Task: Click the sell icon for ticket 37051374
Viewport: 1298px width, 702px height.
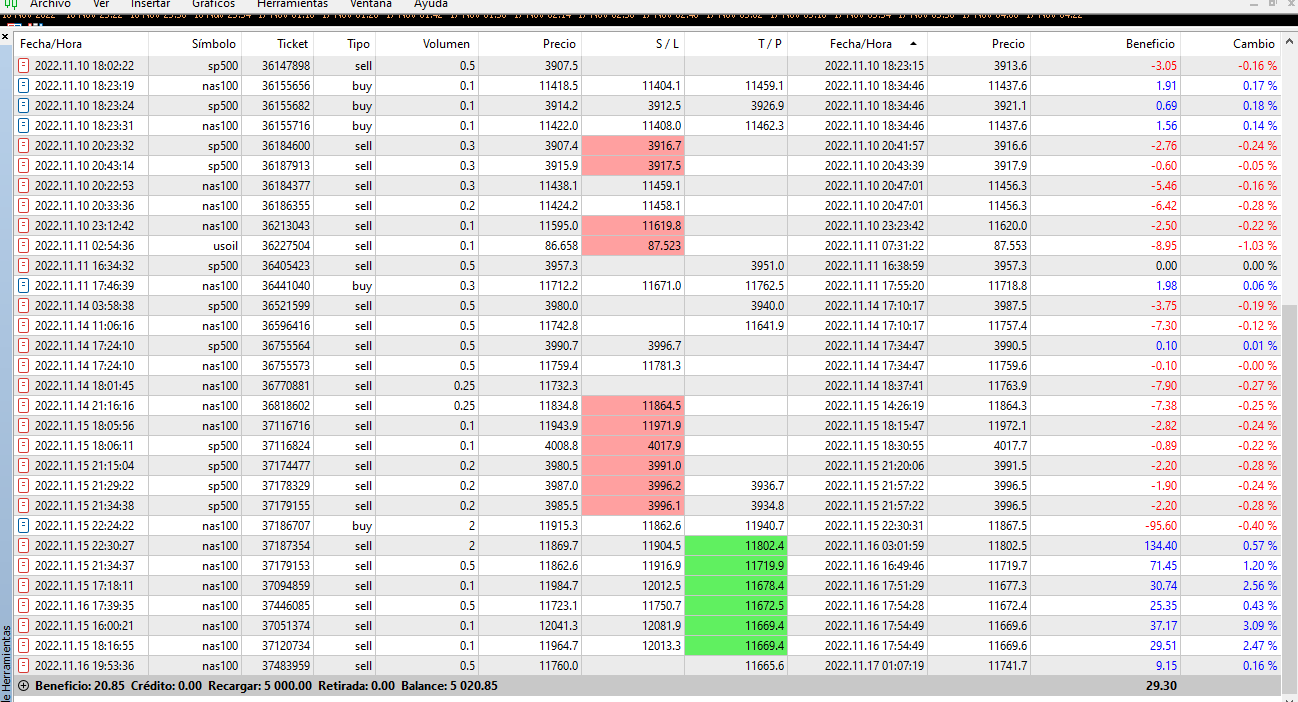Action: point(24,626)
